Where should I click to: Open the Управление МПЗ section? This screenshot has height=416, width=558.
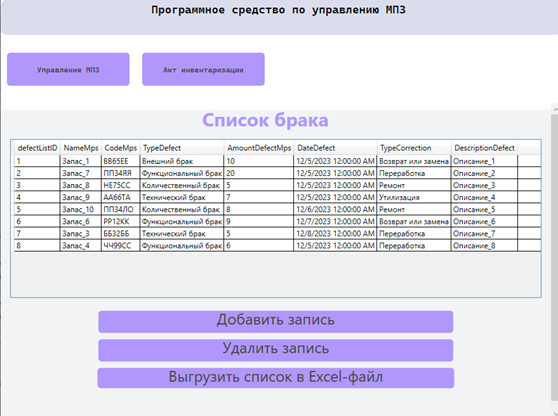[68, 69]
